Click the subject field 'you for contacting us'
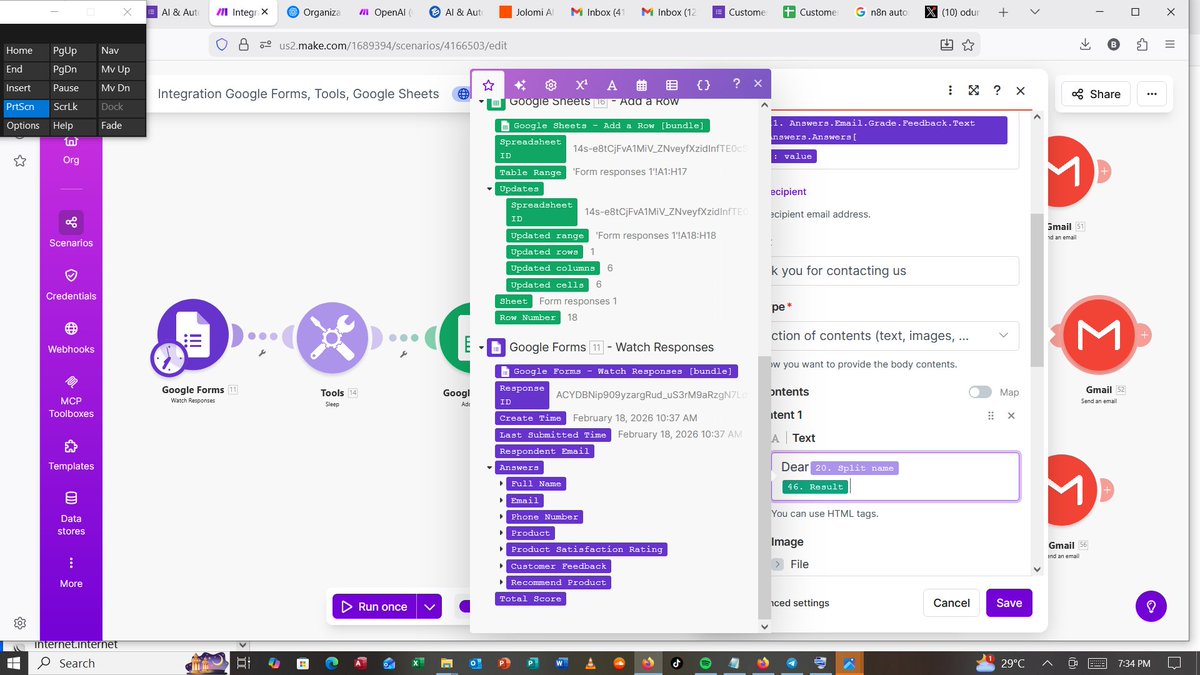1200x675 pixels. coord(893,271)
